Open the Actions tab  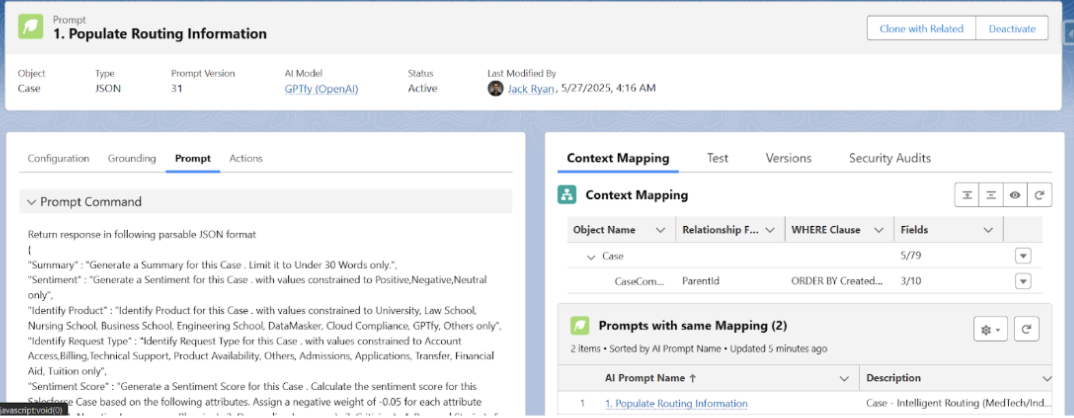tap(246, 158)
